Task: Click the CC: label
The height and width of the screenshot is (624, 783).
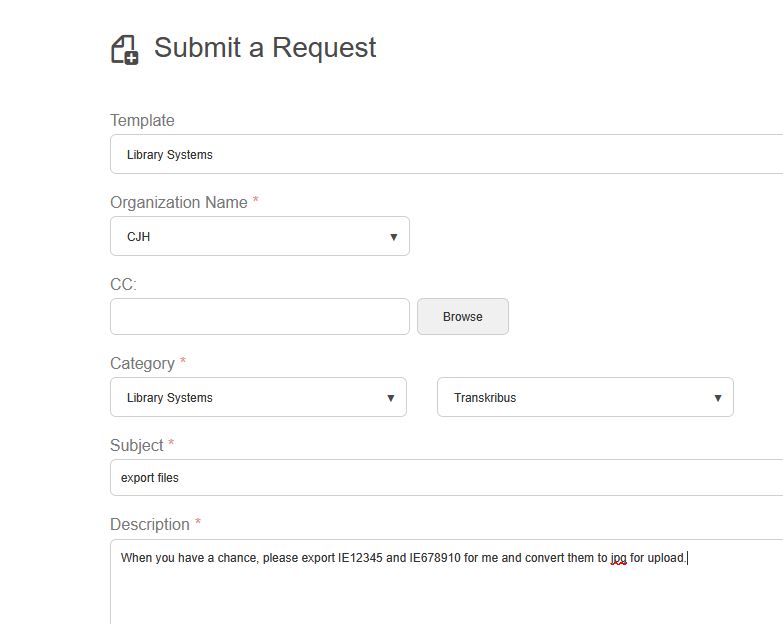Action: [x=123, y=284]
